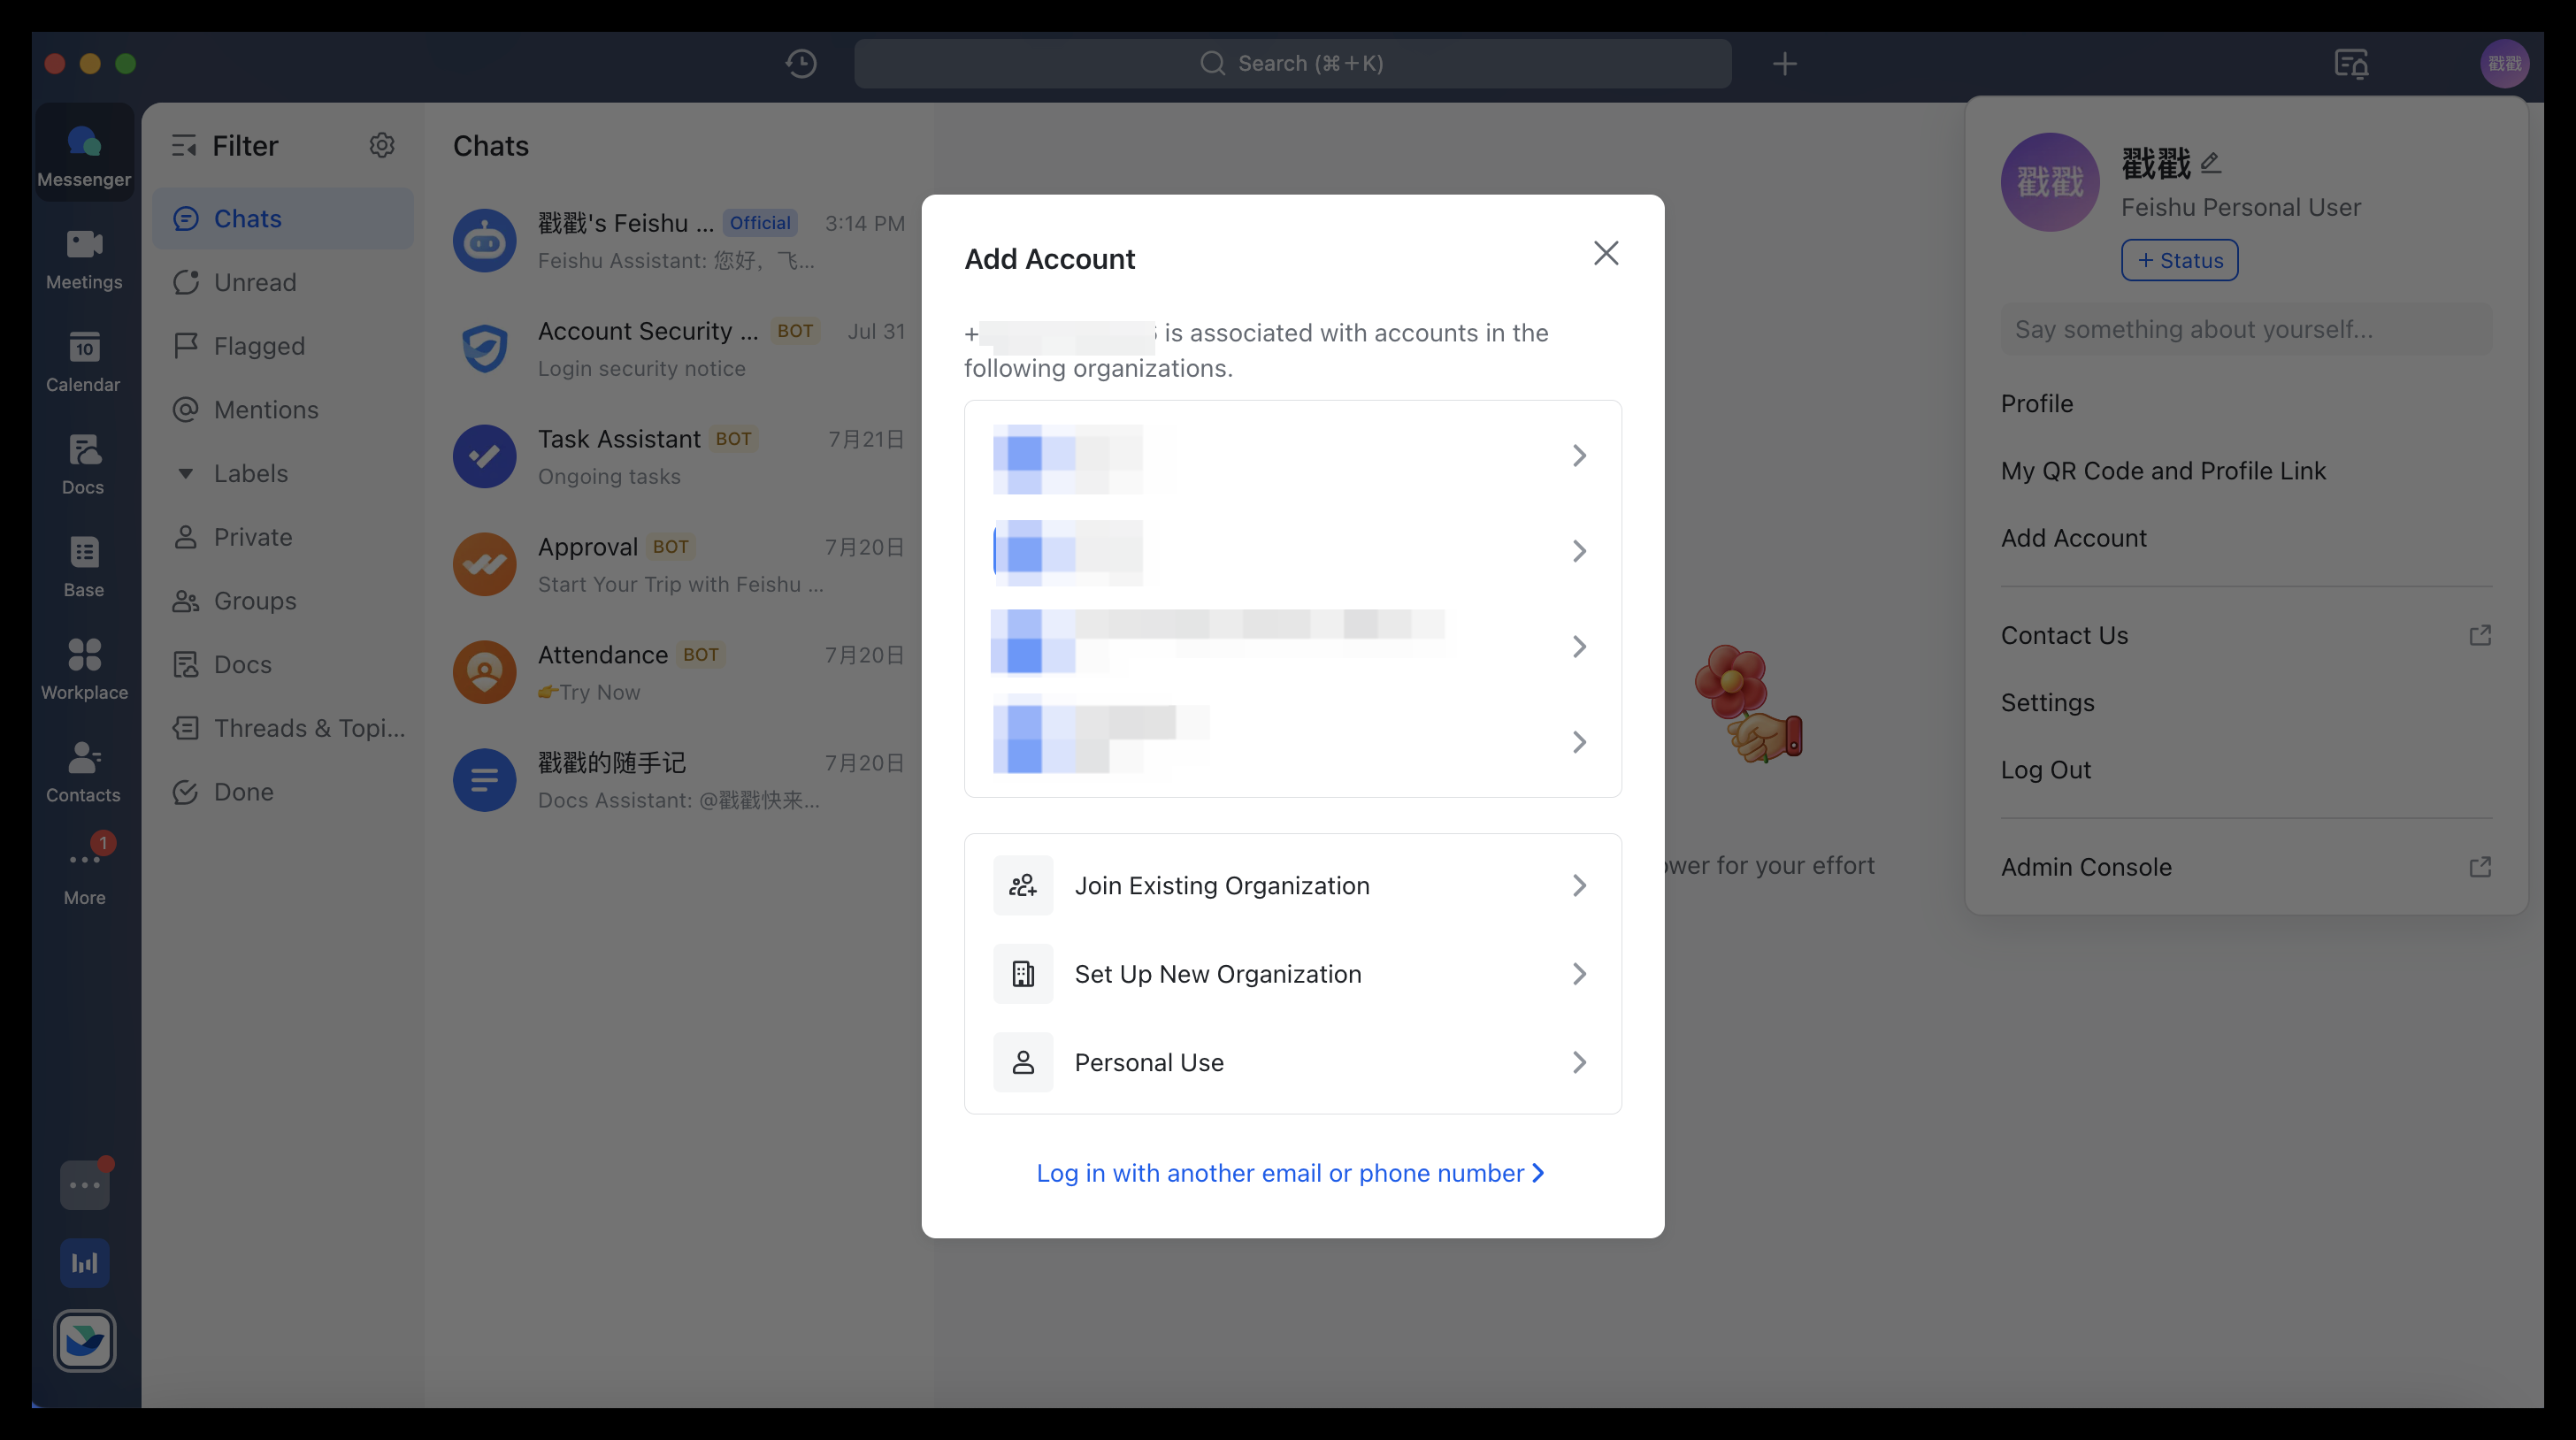Click the Search input field

(x=1292, y=64)
